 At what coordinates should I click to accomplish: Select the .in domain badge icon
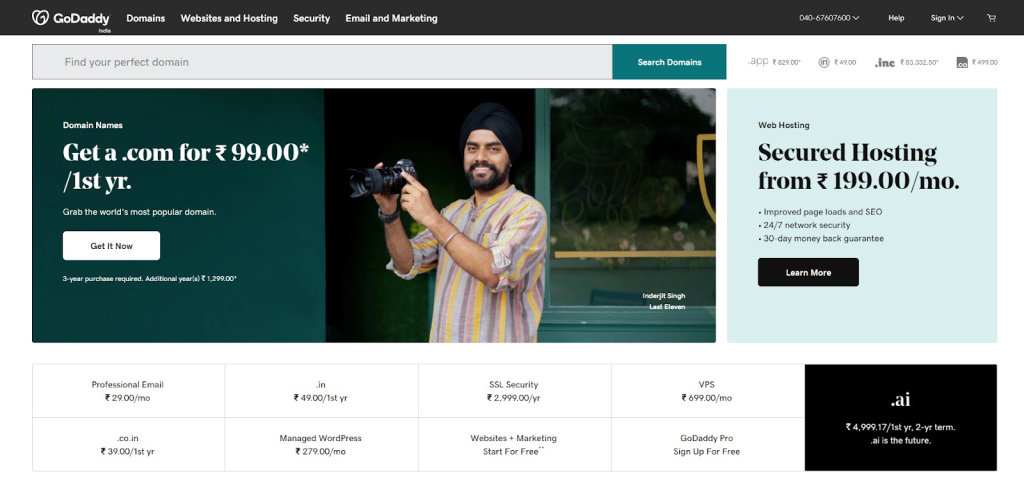coord(824,62)
